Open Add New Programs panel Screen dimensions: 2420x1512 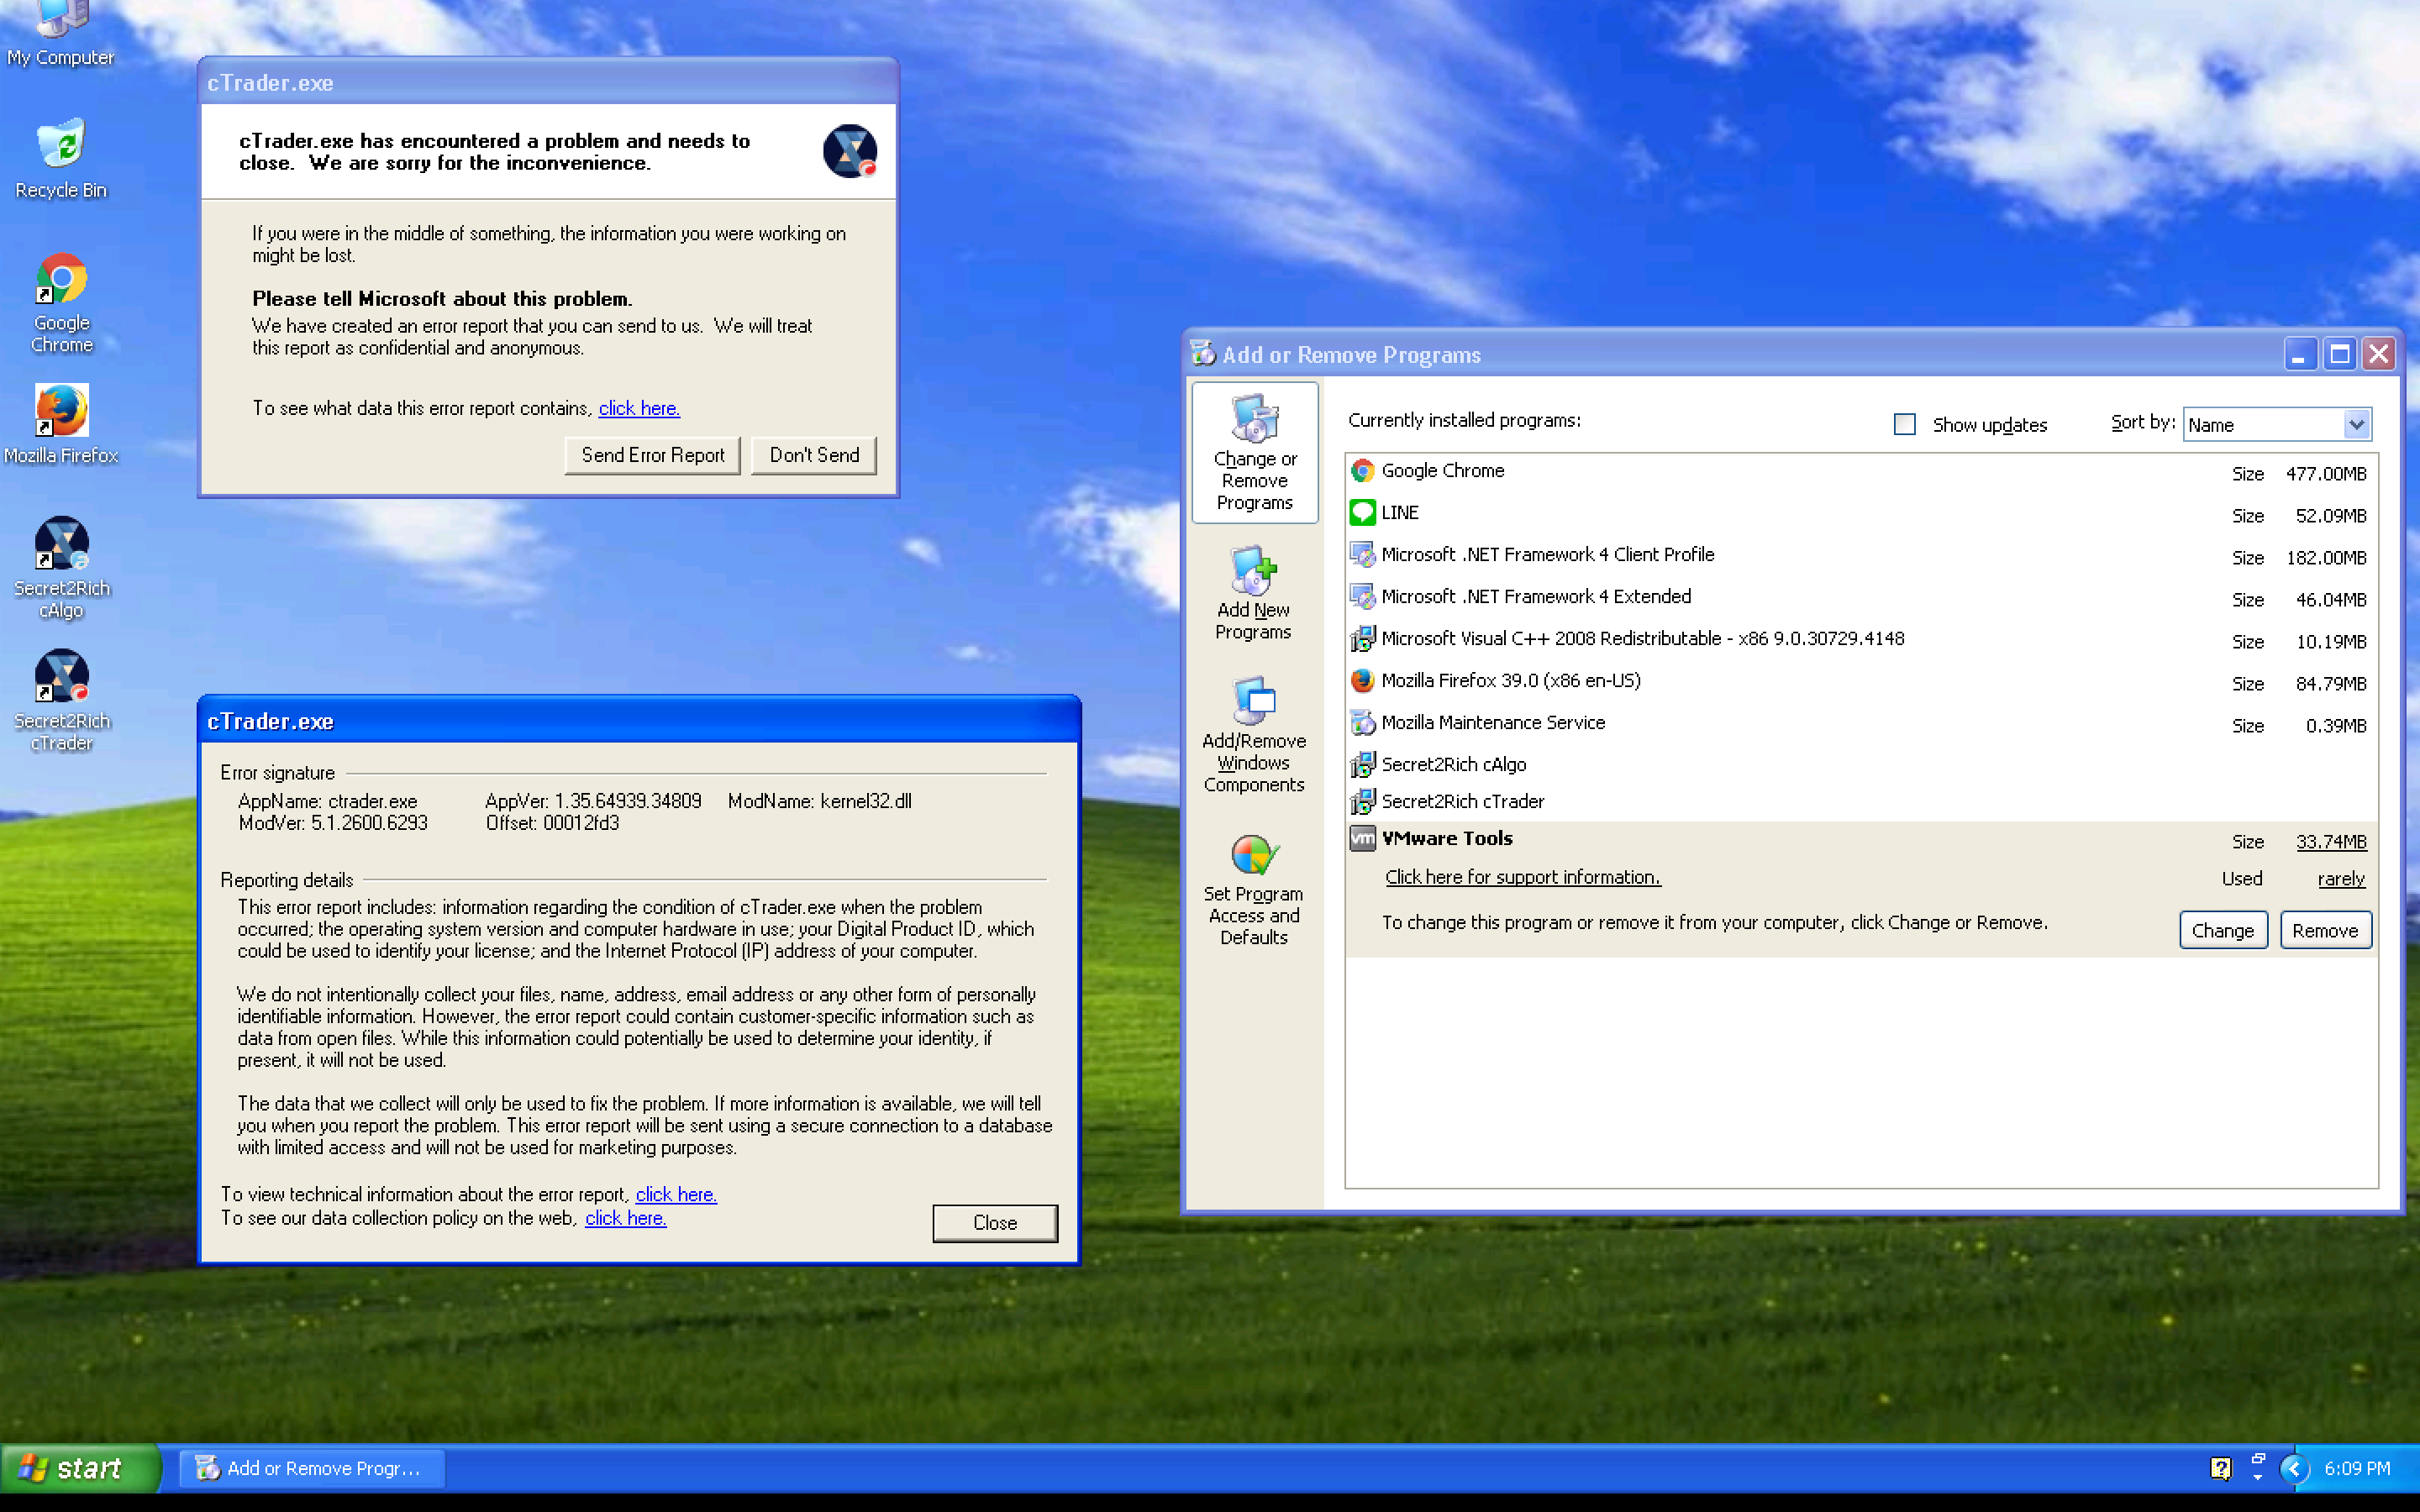(x=1253, y=593)
